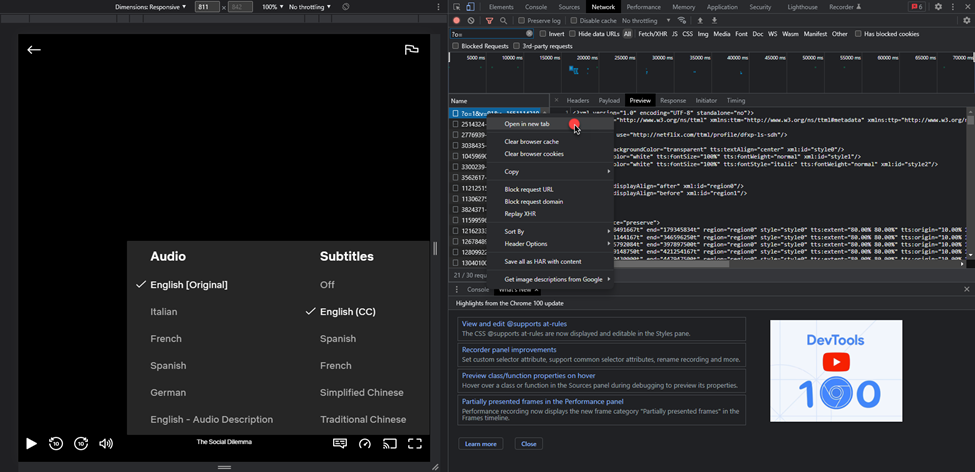This screenshot has height=472, width=975.
Task: Click the back arrow in the player
Action: pyautogui.click(x=34, y=49)
